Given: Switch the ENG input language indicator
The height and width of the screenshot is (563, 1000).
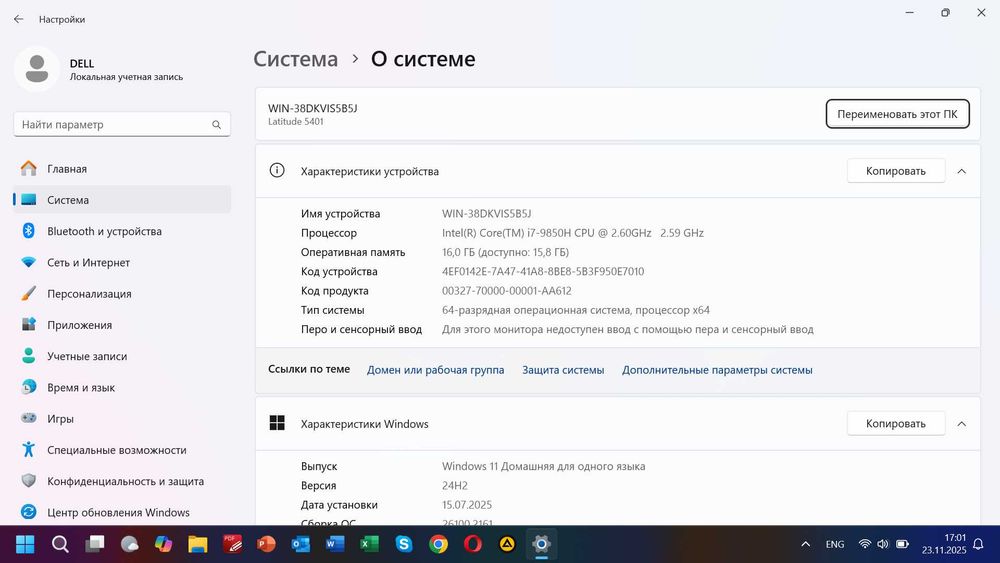Looking at the screenshot, I should coord(835,544).
